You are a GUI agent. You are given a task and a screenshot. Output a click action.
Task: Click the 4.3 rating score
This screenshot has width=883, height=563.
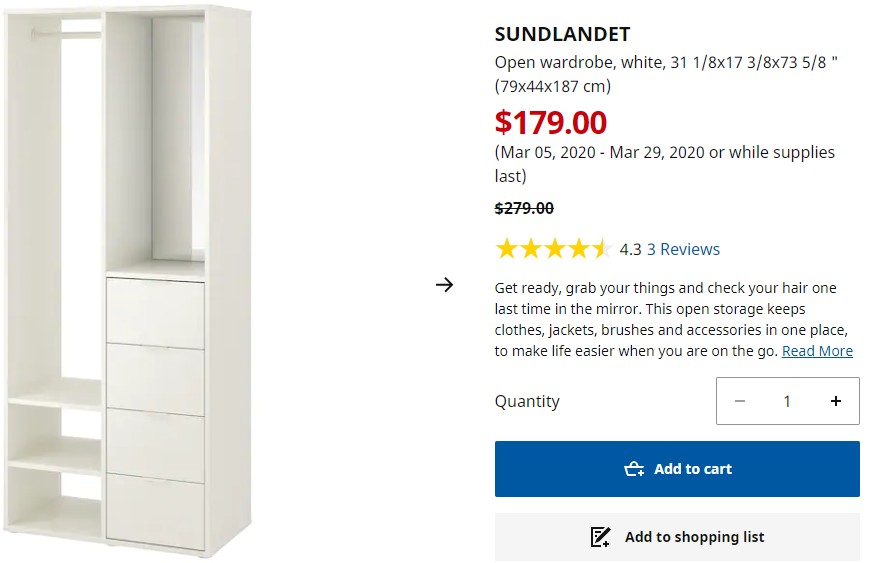point(630,249)
